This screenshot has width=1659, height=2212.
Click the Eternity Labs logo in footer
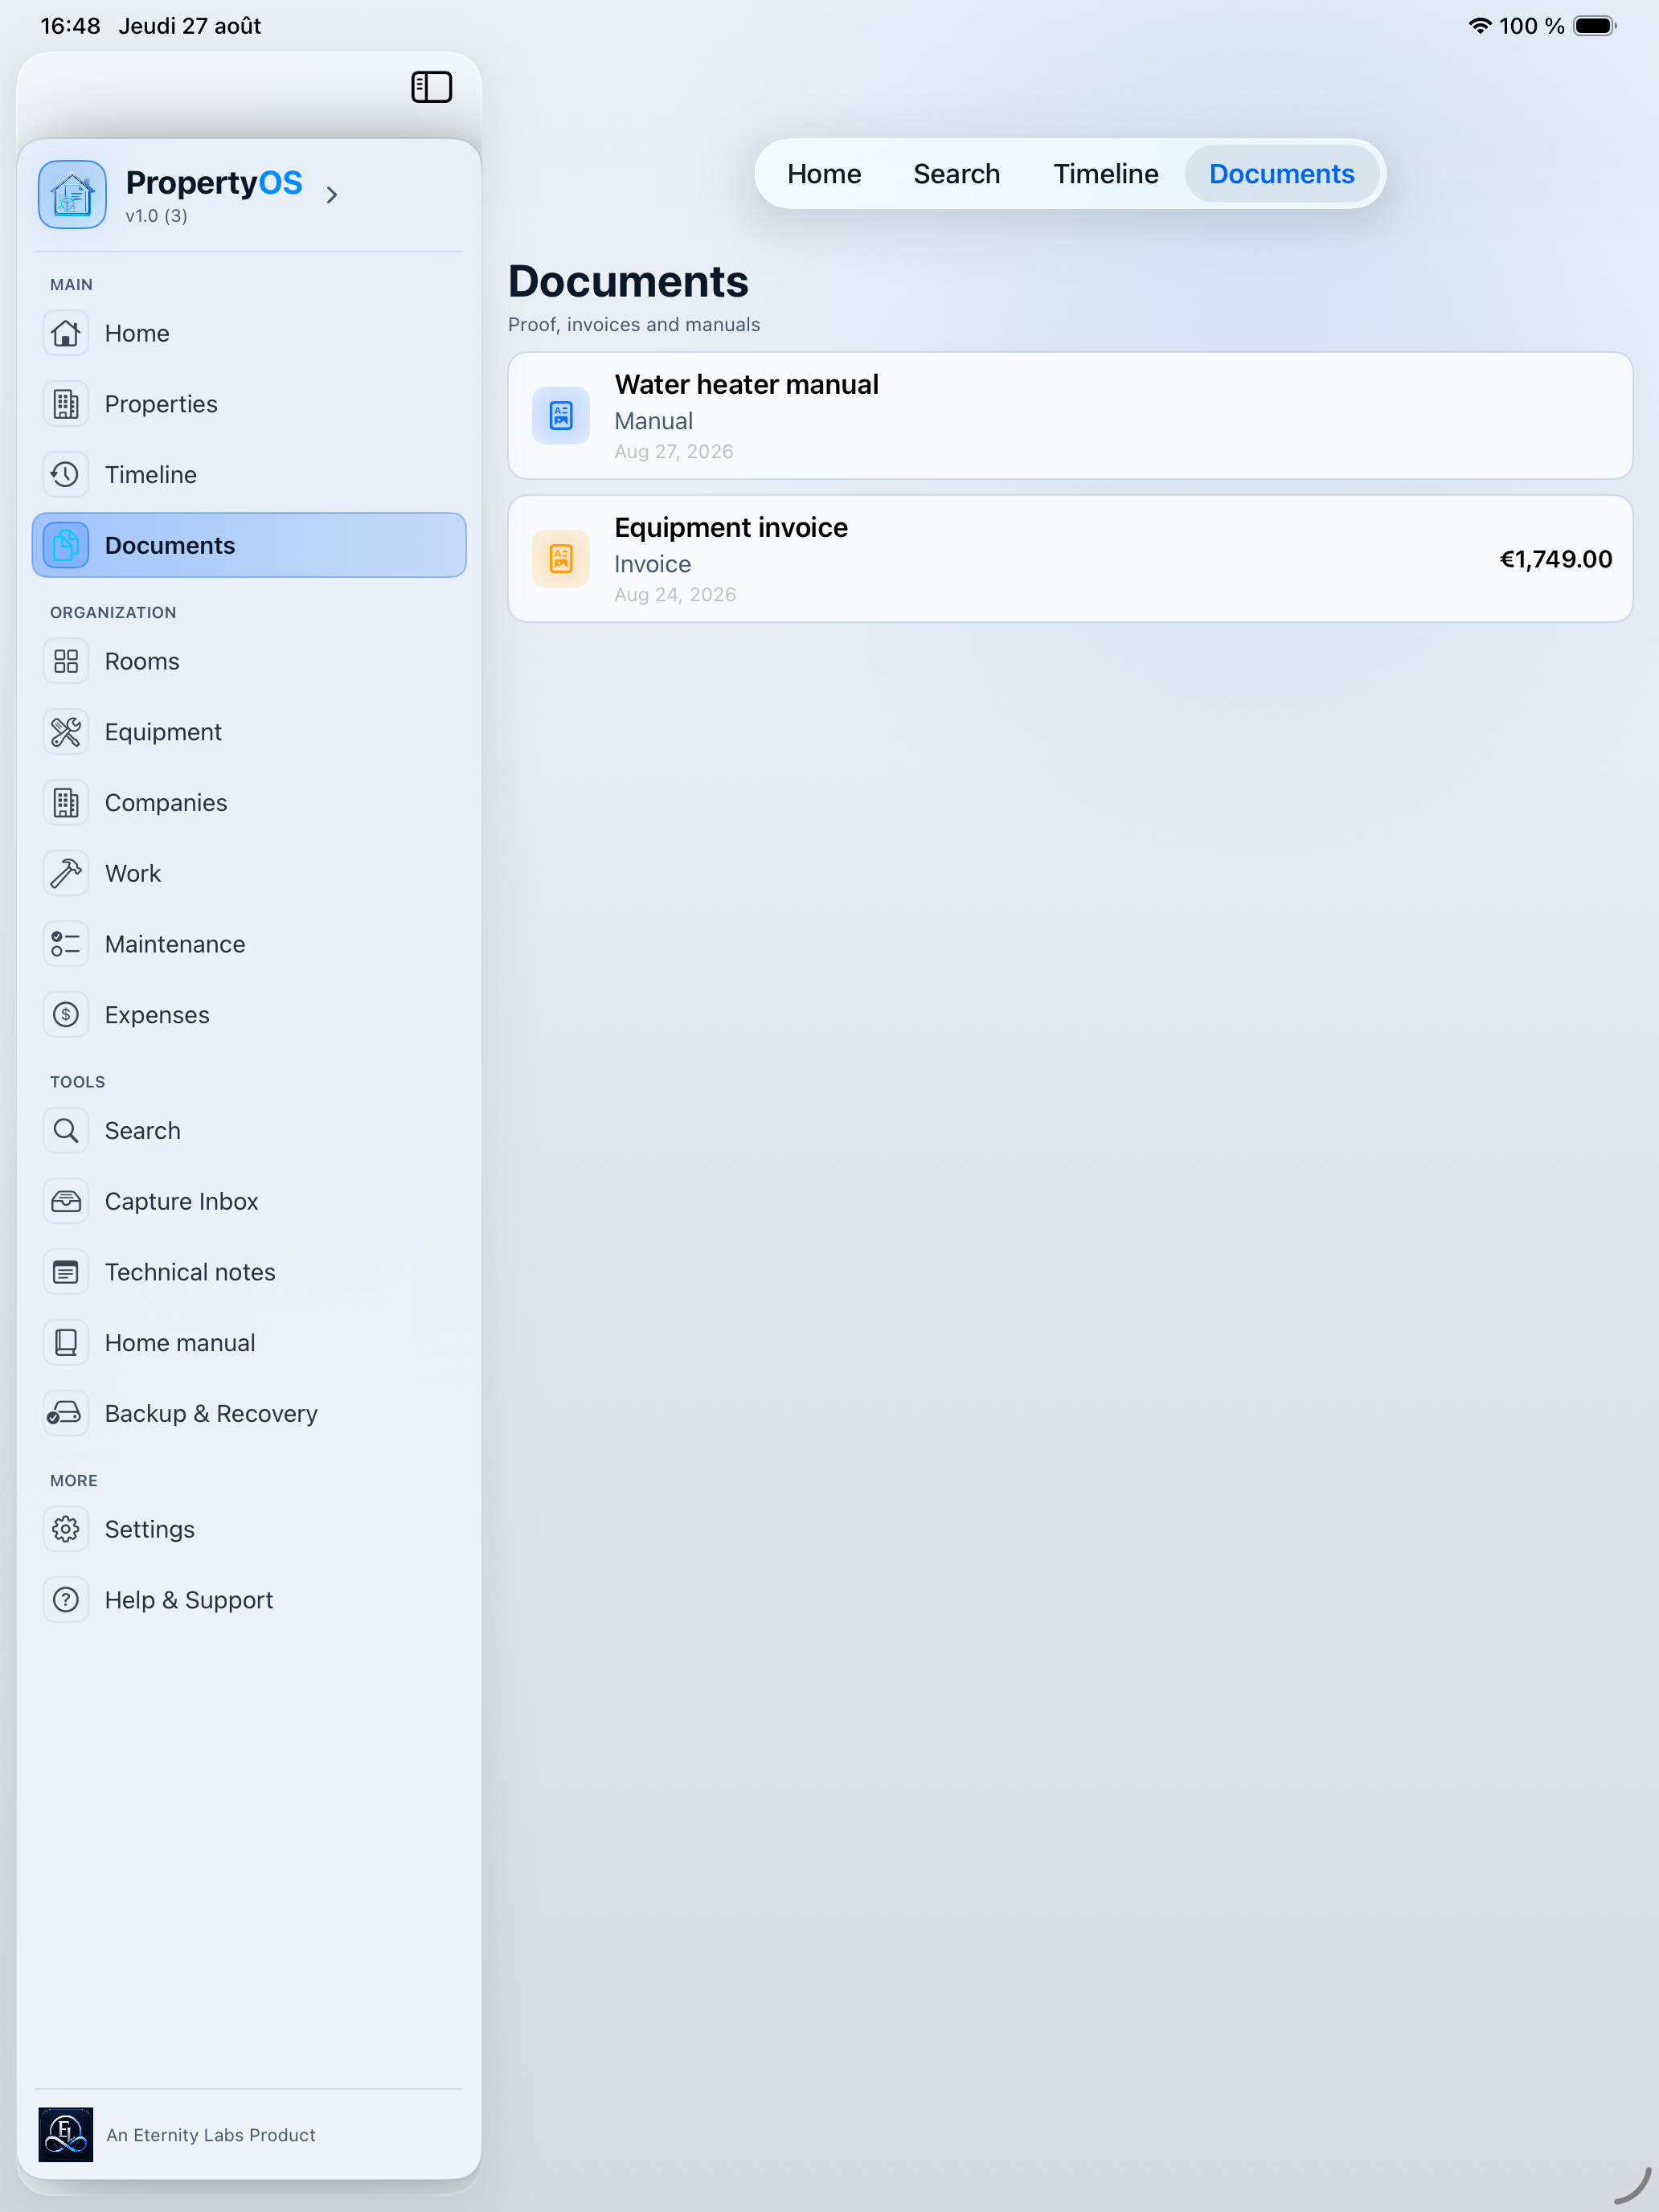tap(66, 2134)
